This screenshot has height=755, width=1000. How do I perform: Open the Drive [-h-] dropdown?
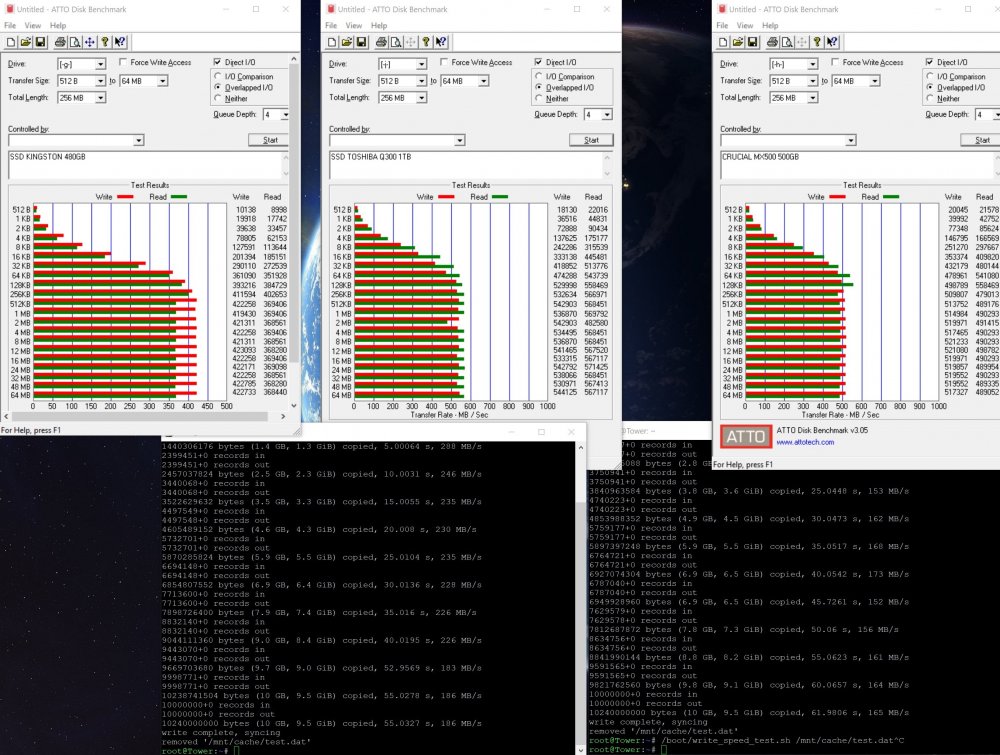(812, 64)
